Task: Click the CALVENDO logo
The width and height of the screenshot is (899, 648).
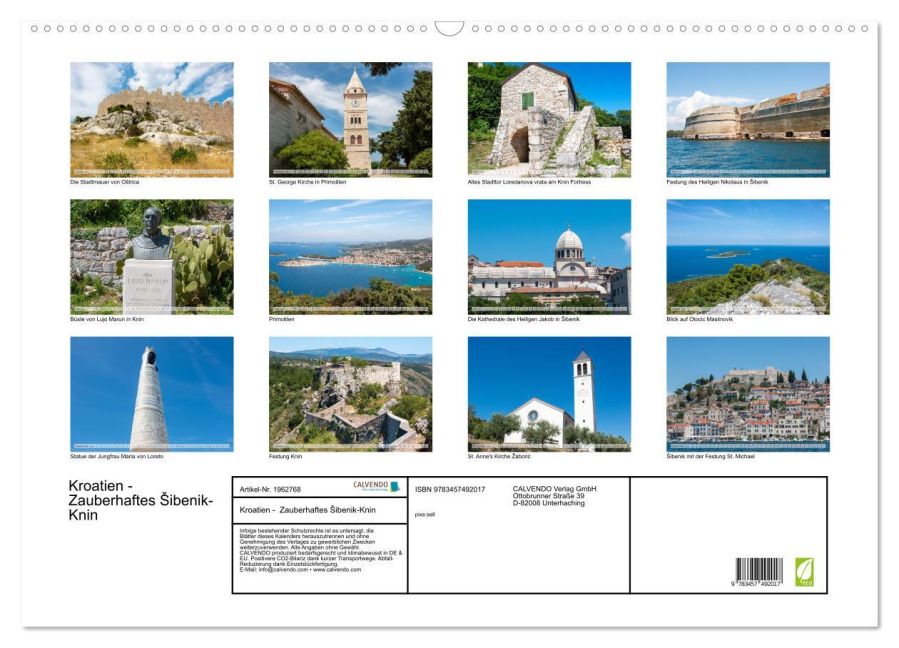Action: (x=376, y=486)
